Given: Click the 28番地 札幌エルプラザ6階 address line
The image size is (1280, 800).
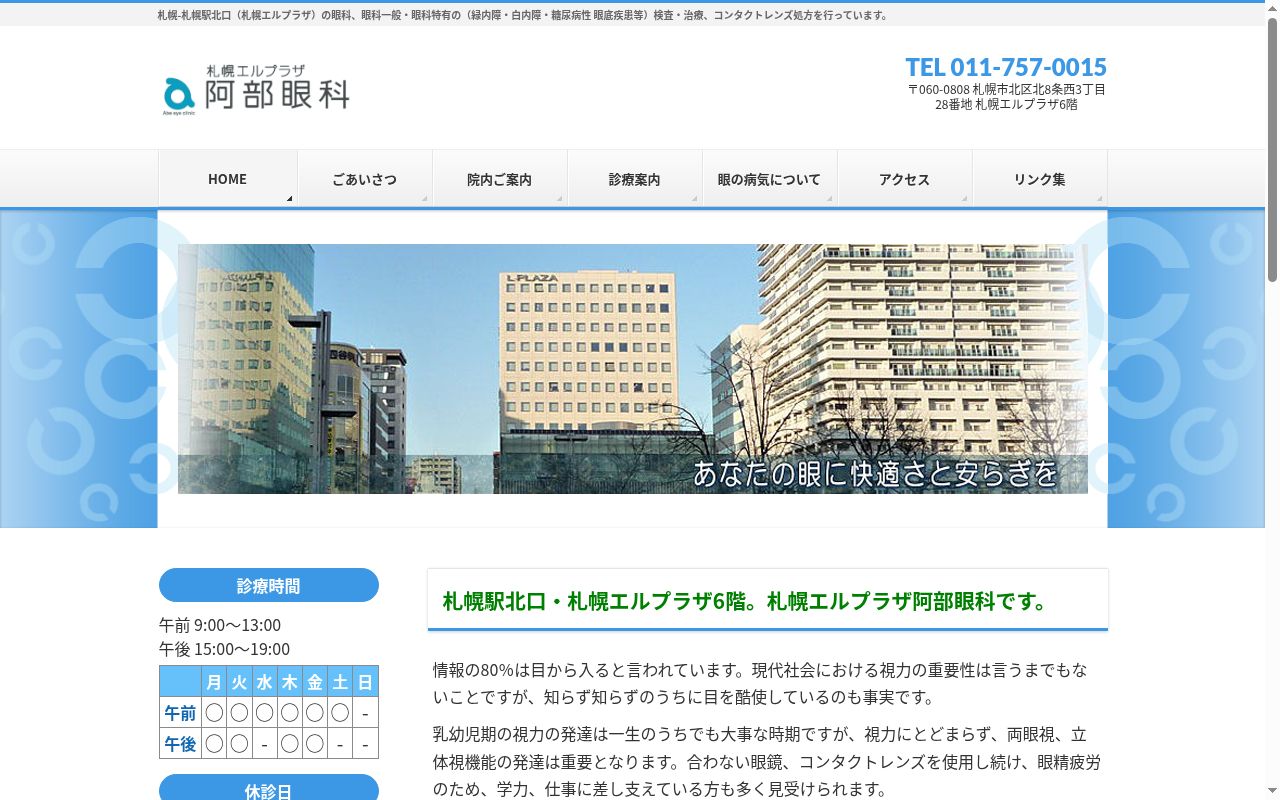Looking at the screenshot, I should click(x=1006, y=104).
